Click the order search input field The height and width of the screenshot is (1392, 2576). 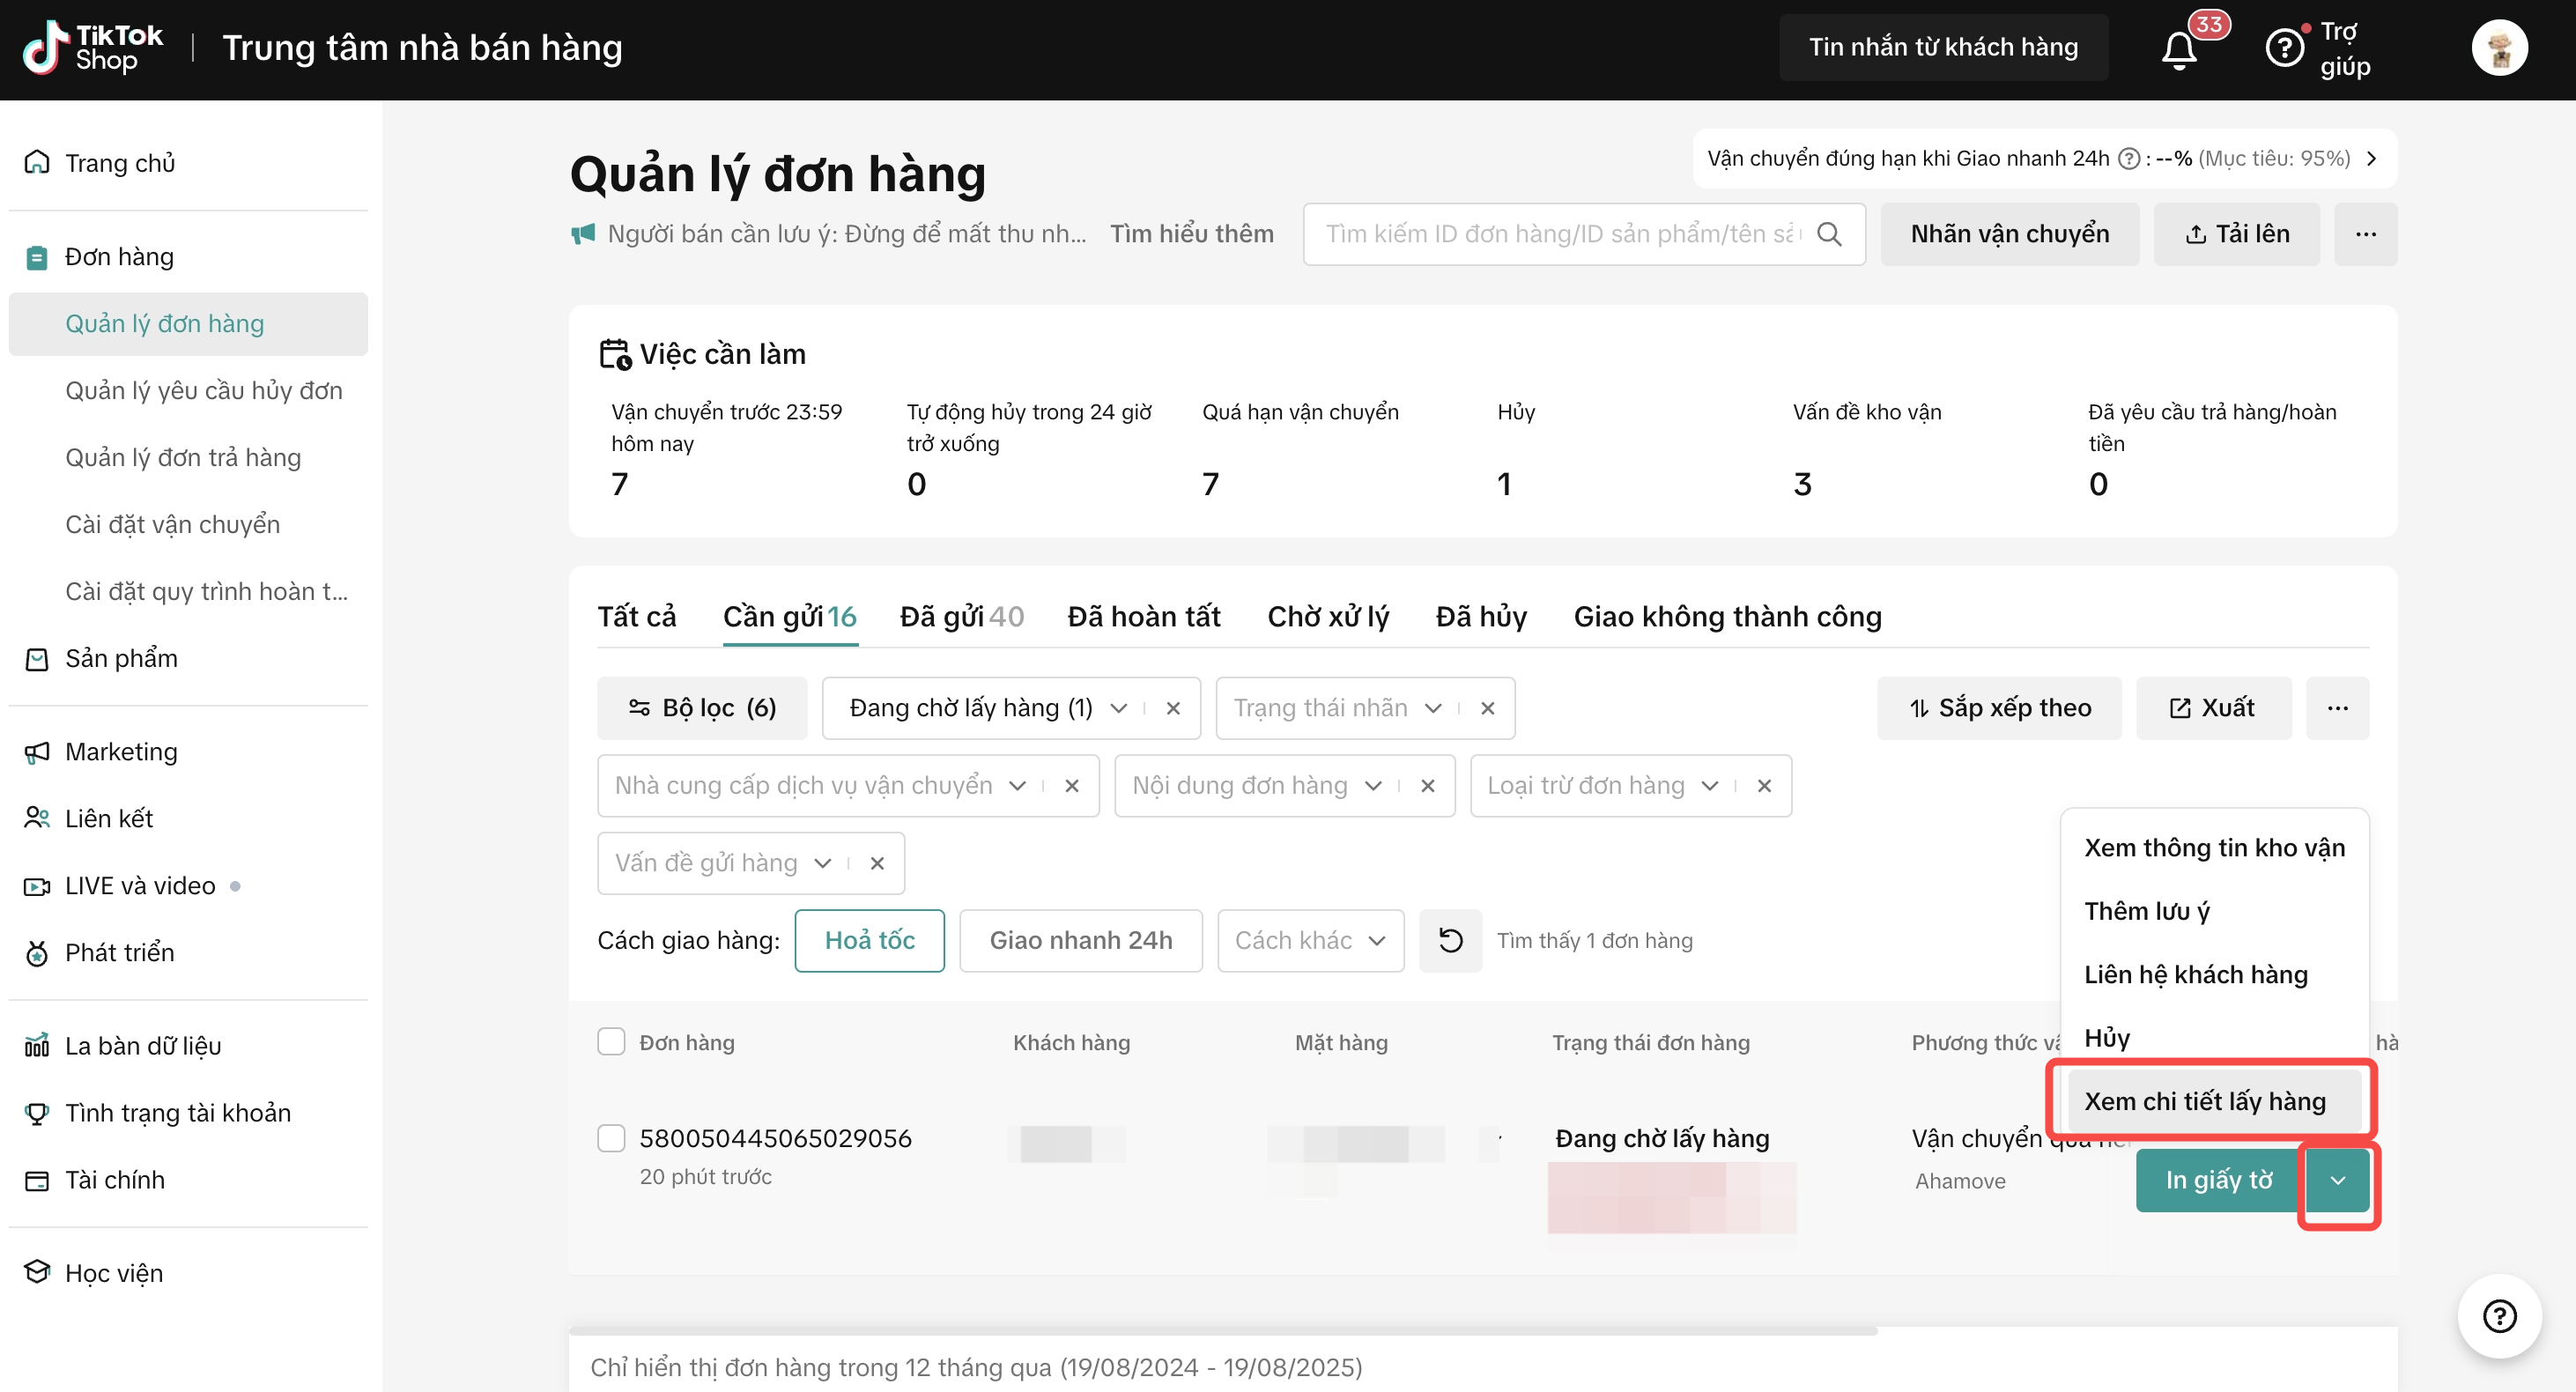(1560, 234)
